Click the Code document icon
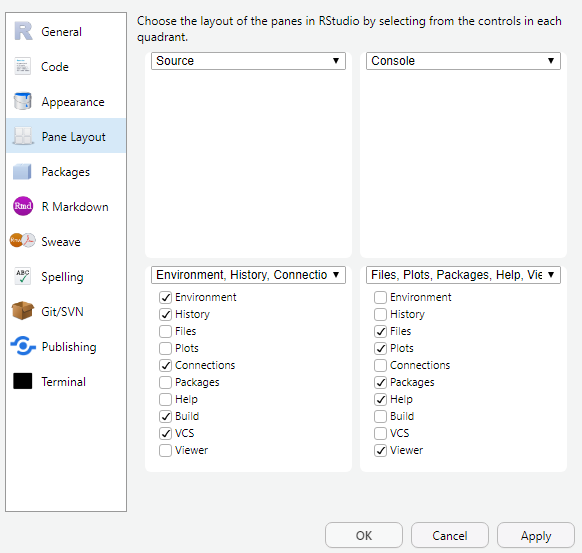582x553 pixels. tap(23, 66)
